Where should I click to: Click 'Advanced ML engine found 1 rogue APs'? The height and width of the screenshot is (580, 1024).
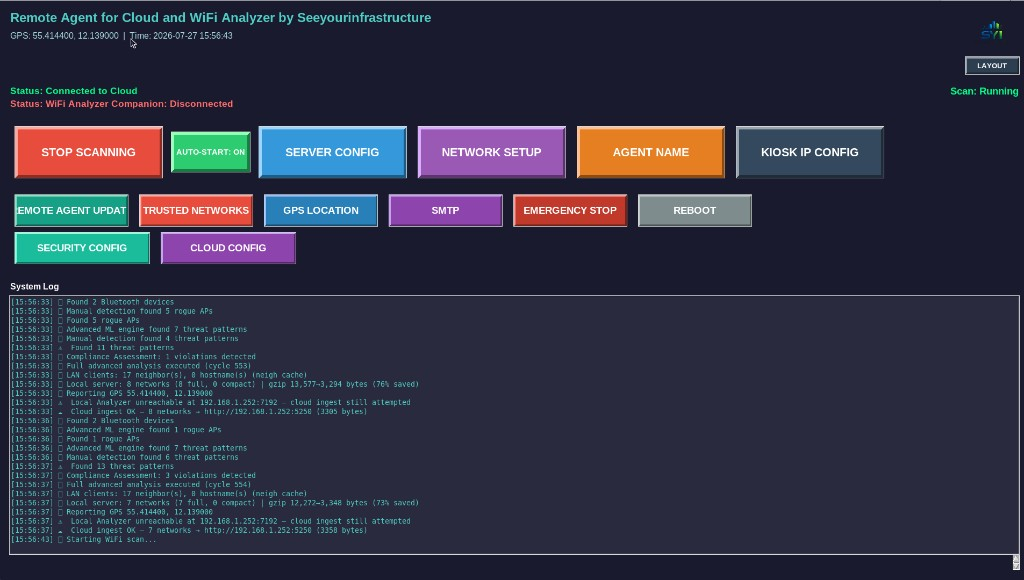pos(116,430)
